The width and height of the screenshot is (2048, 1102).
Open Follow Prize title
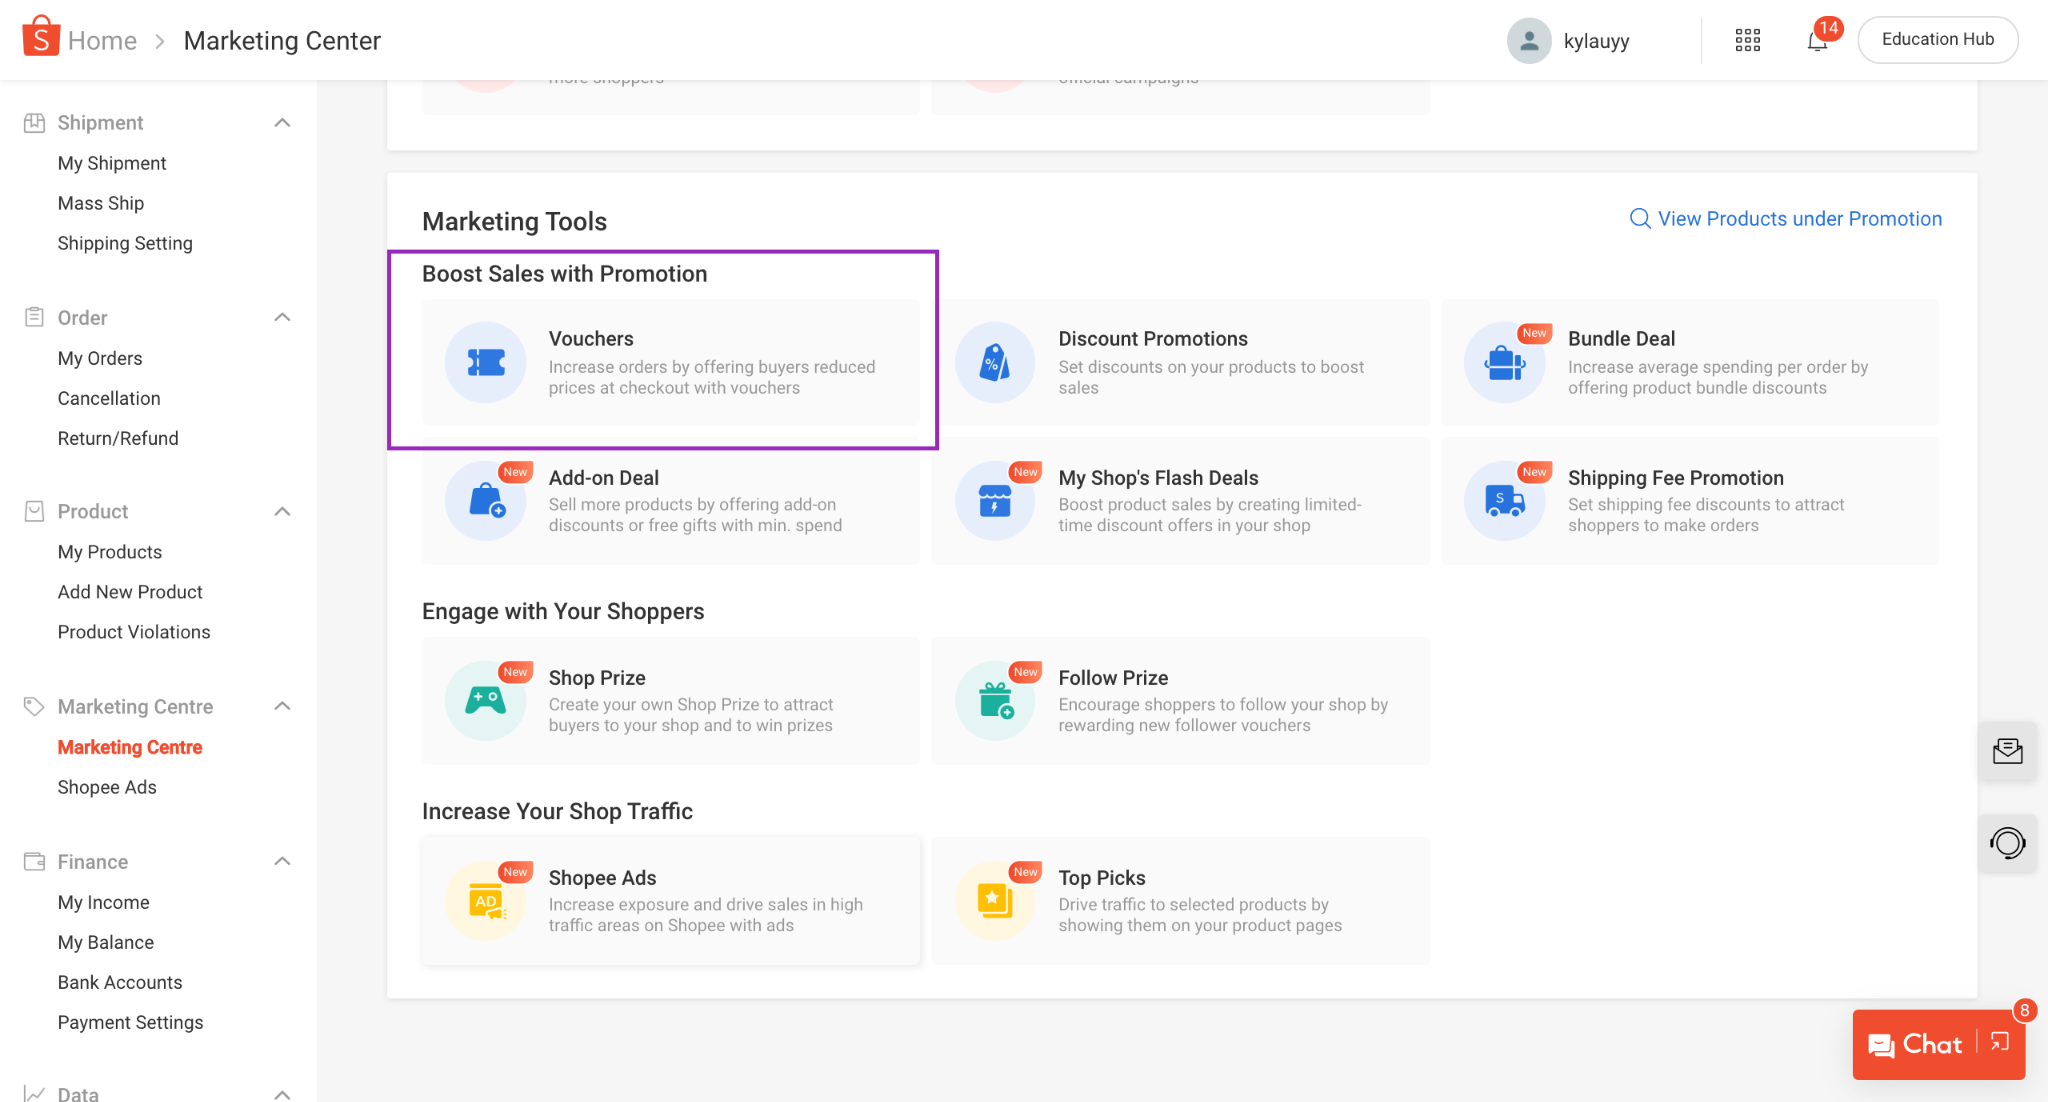1113,677
